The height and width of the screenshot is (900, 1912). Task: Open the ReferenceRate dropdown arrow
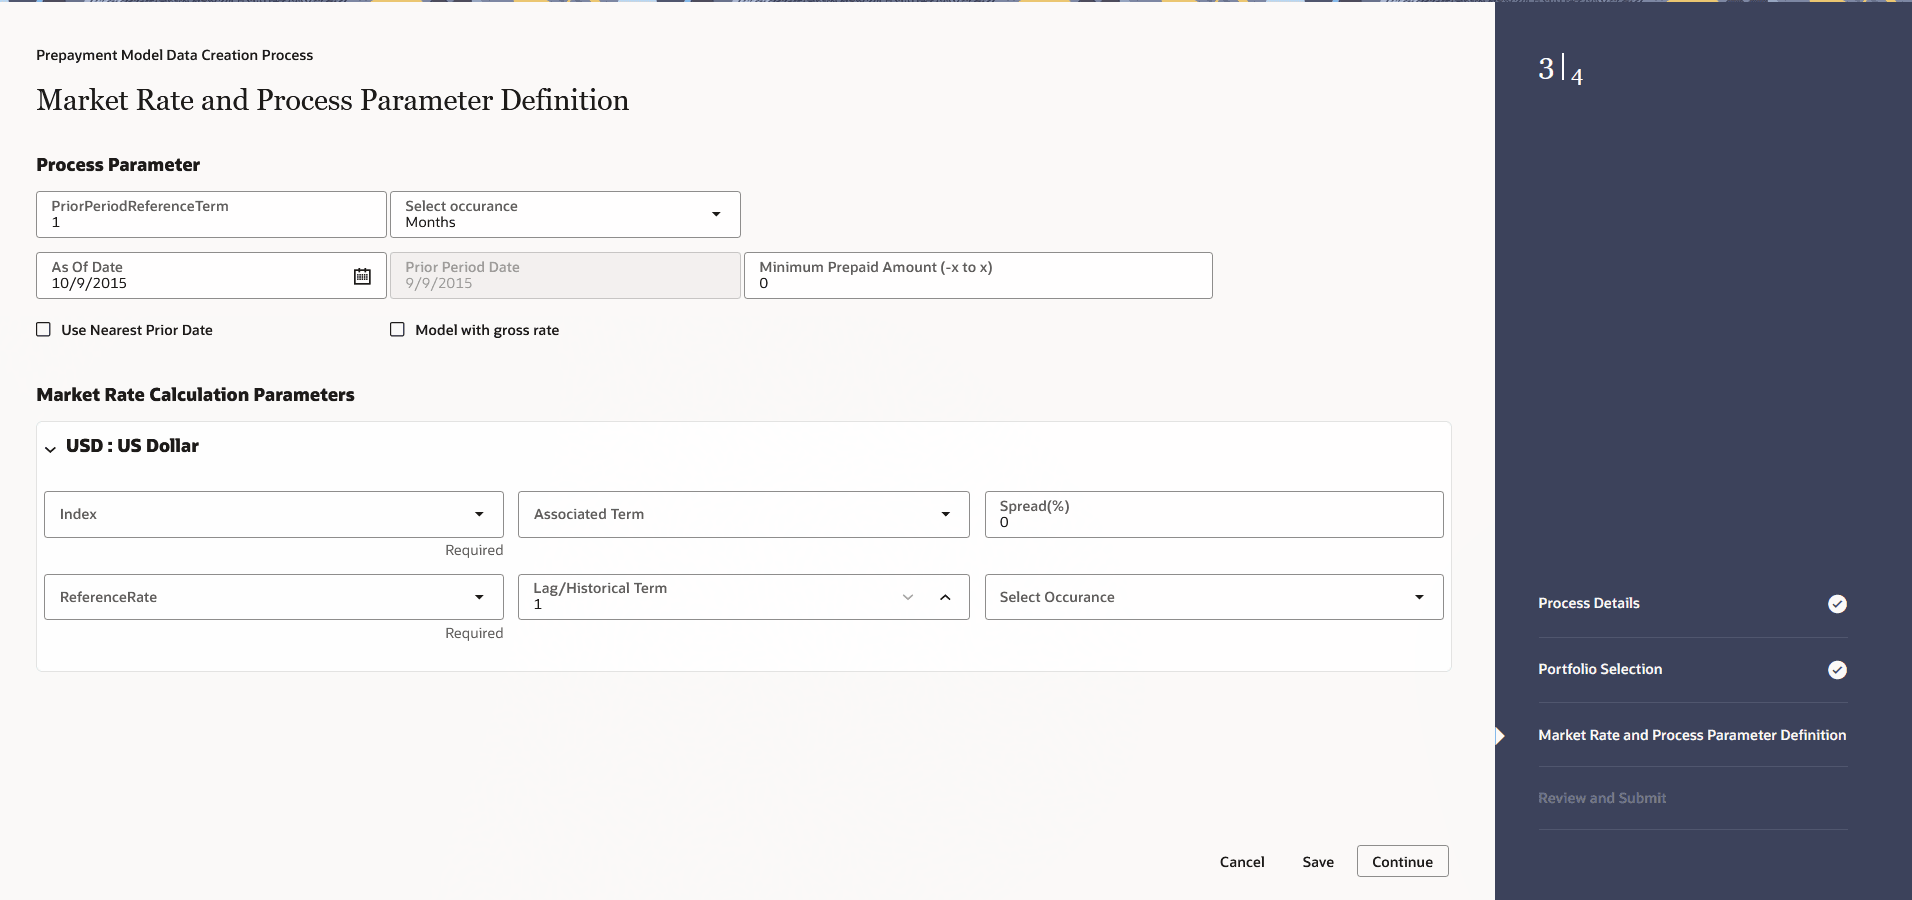(479, 596)
